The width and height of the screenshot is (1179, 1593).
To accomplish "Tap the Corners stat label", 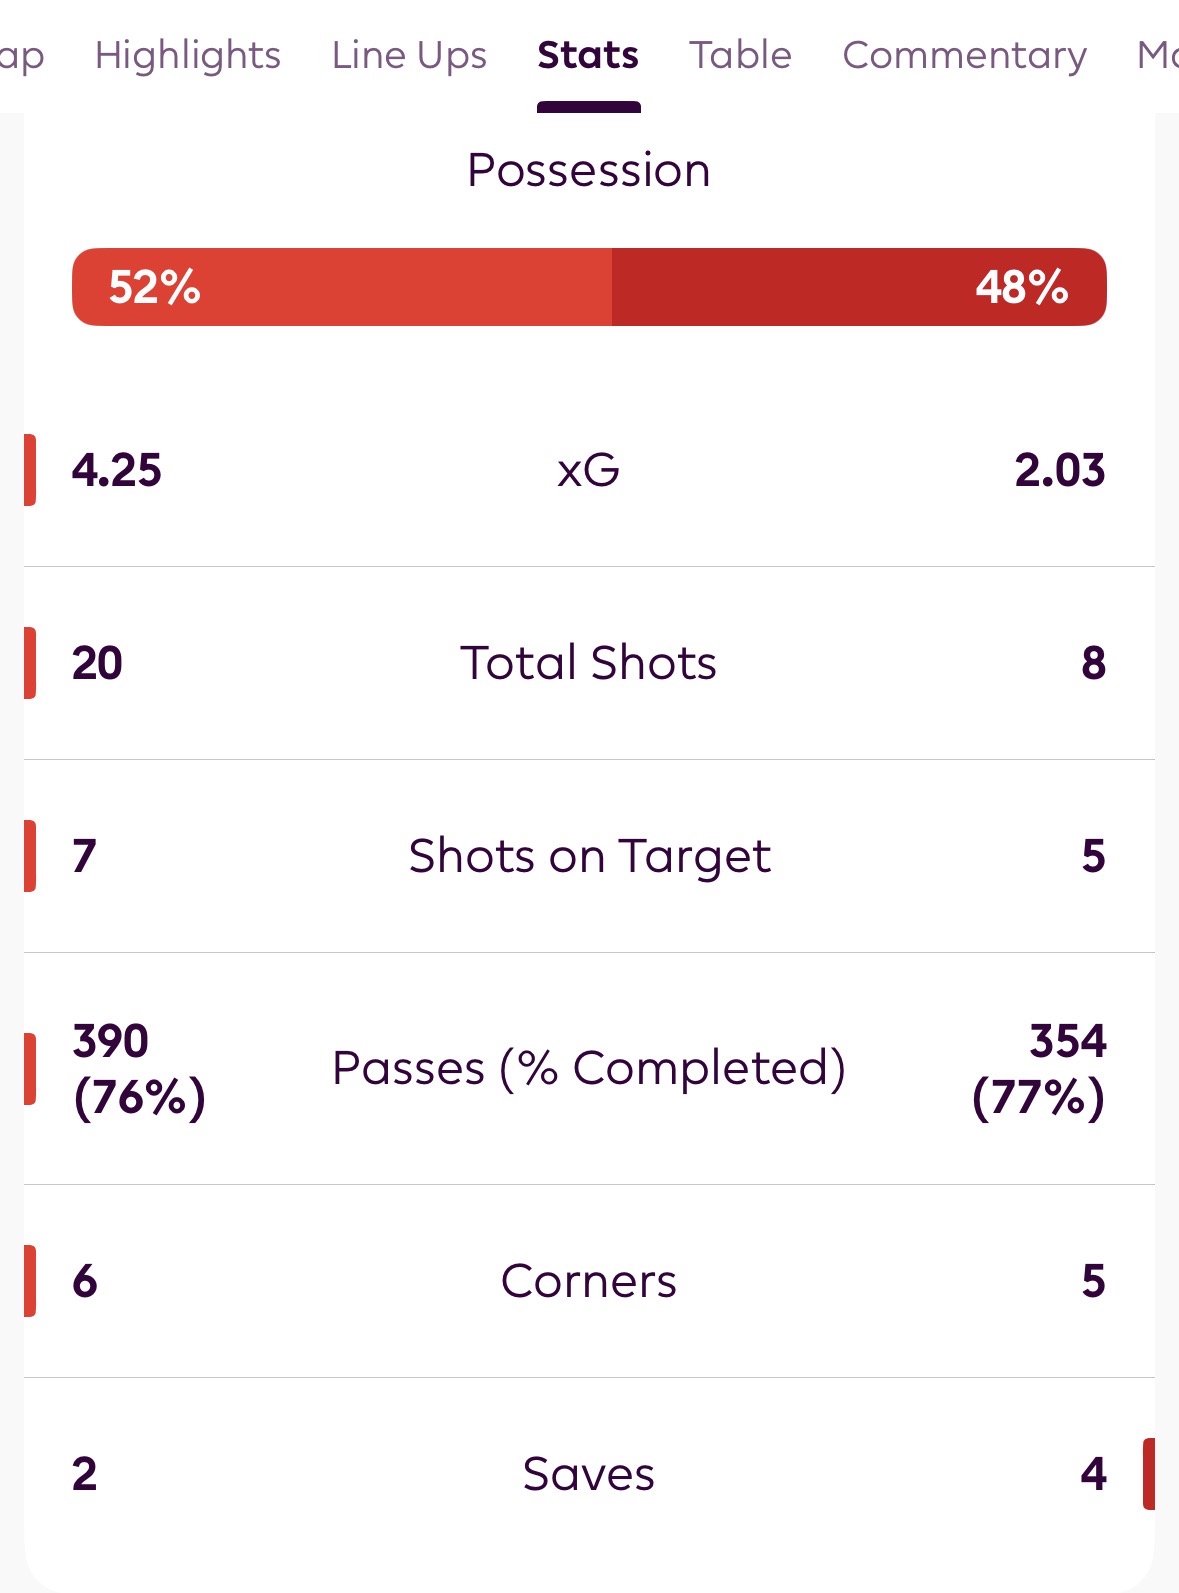I will [589, 1281].
